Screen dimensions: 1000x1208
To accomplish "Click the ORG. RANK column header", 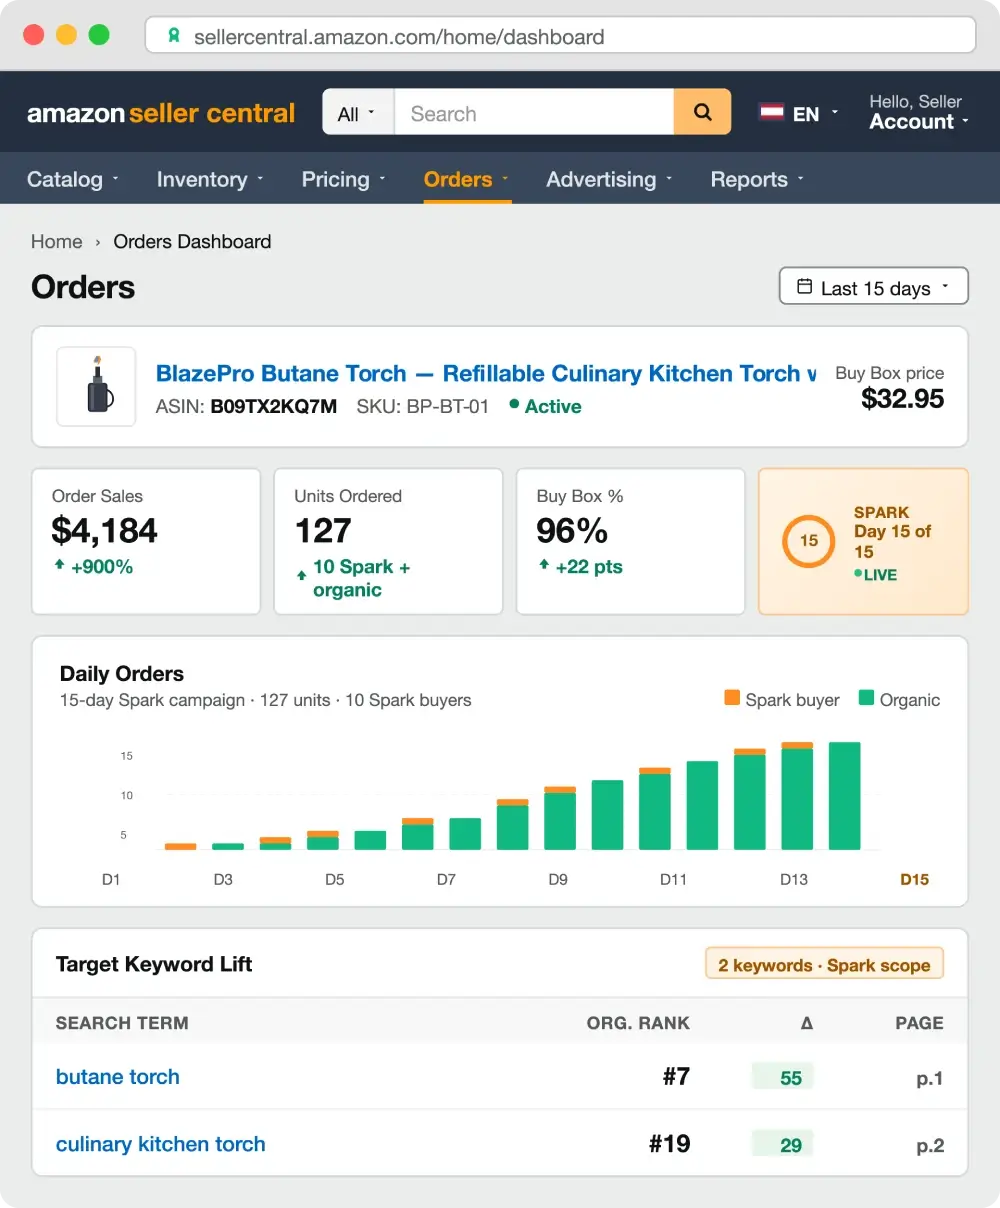I will 638,1022.
